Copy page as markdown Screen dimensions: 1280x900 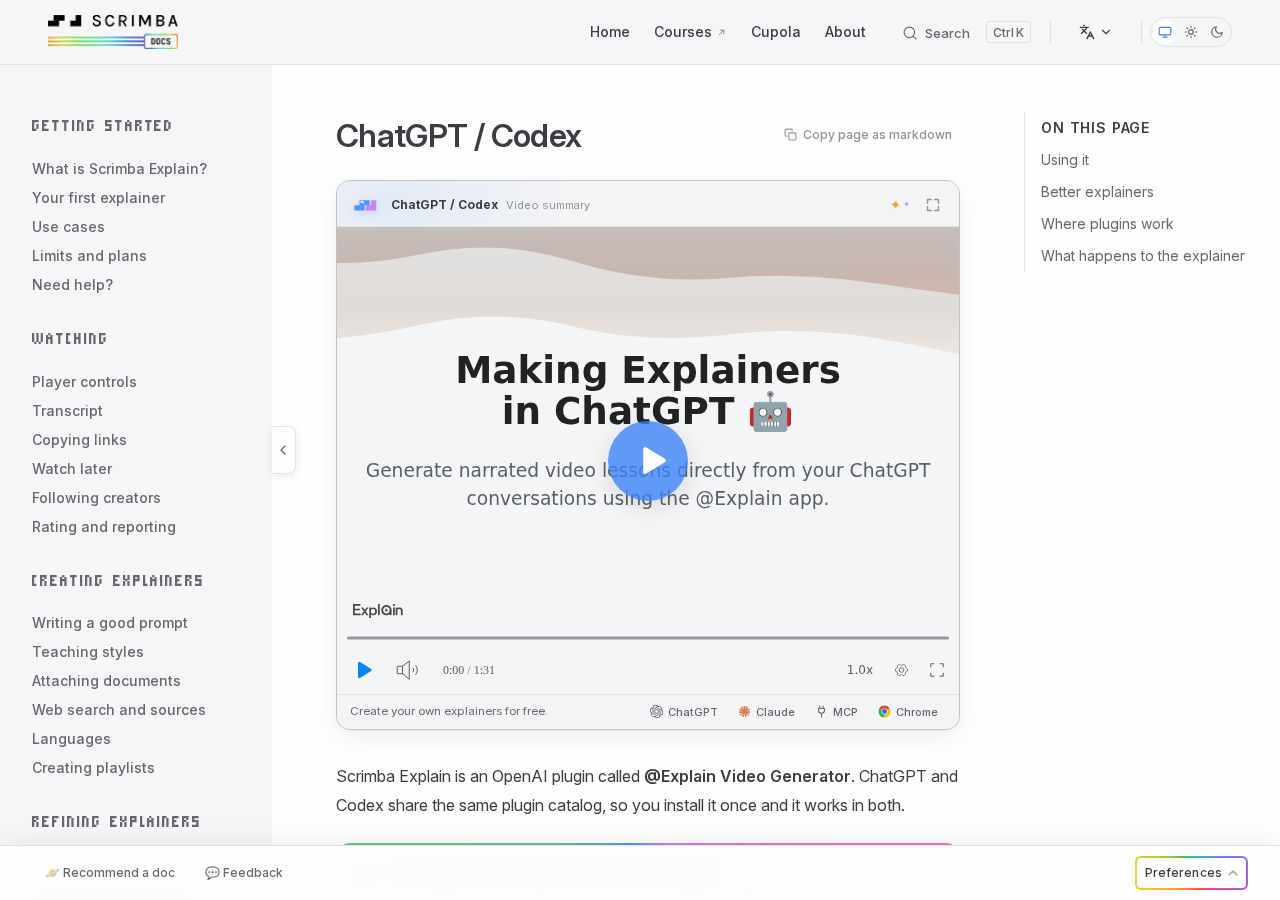pyautogui.click(x=868, y=134)
